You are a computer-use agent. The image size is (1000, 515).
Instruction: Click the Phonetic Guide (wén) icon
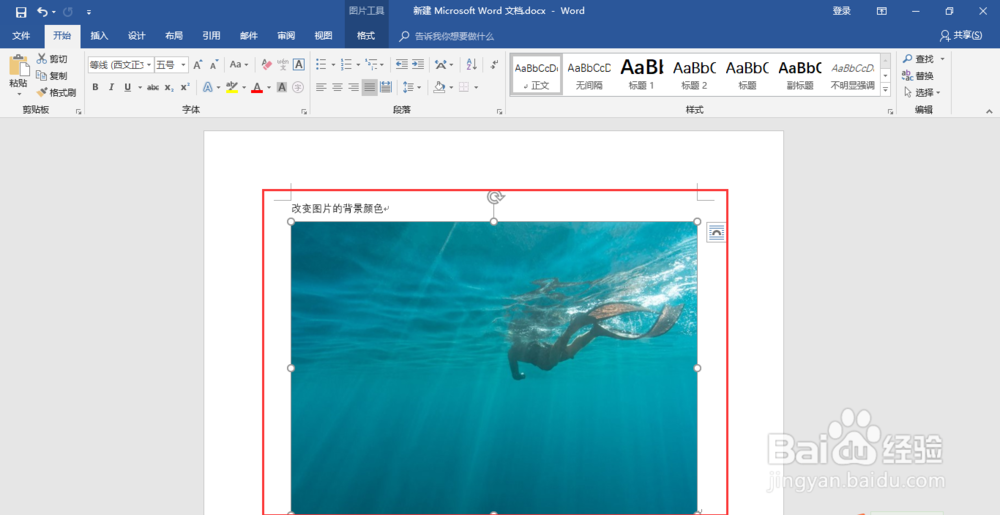point(283,64)
